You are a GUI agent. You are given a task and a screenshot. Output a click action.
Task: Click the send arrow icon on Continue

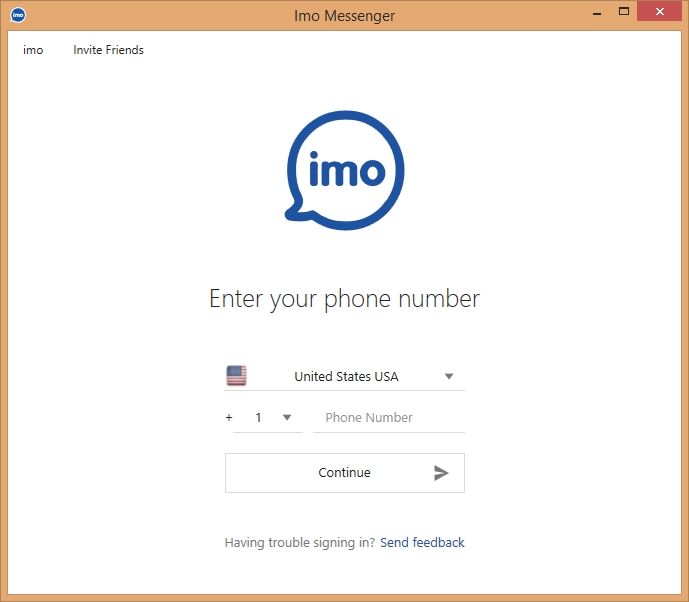coord(441,473)
